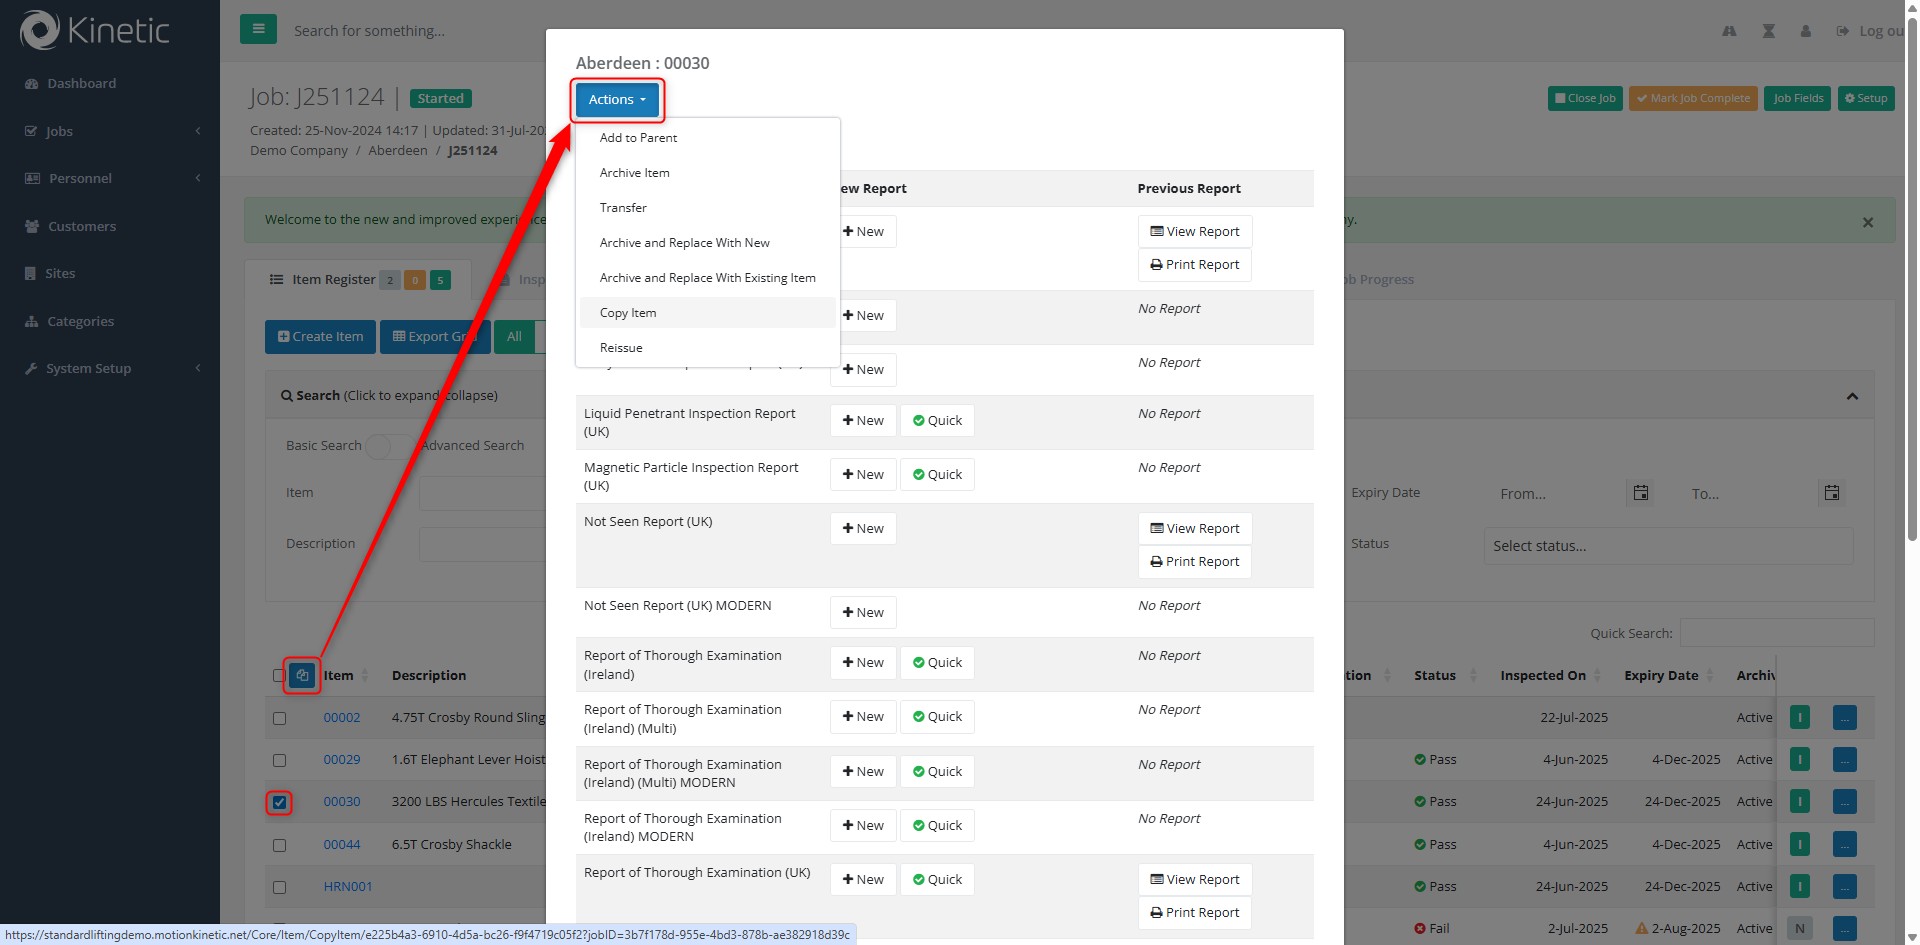Viewport: 1920px width, 945px height.
Task: Click the All filter button
Action: (x=514, y=337)
